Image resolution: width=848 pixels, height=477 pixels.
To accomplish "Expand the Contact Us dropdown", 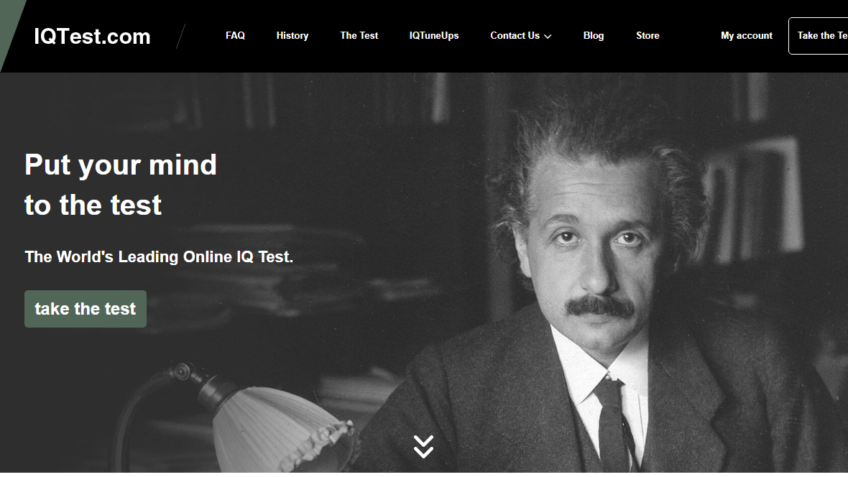I will [521, 36].
